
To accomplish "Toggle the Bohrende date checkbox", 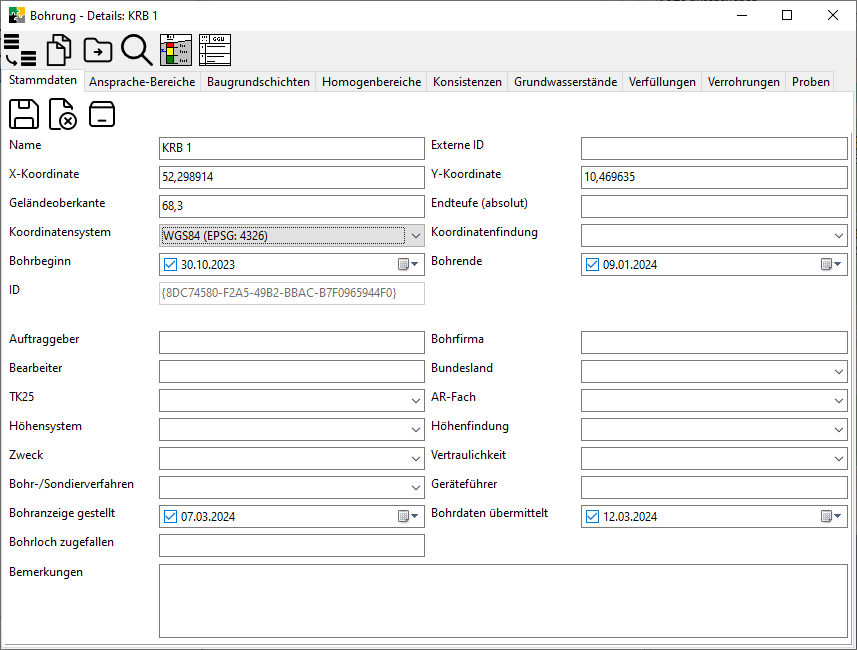I will [592, 265].
